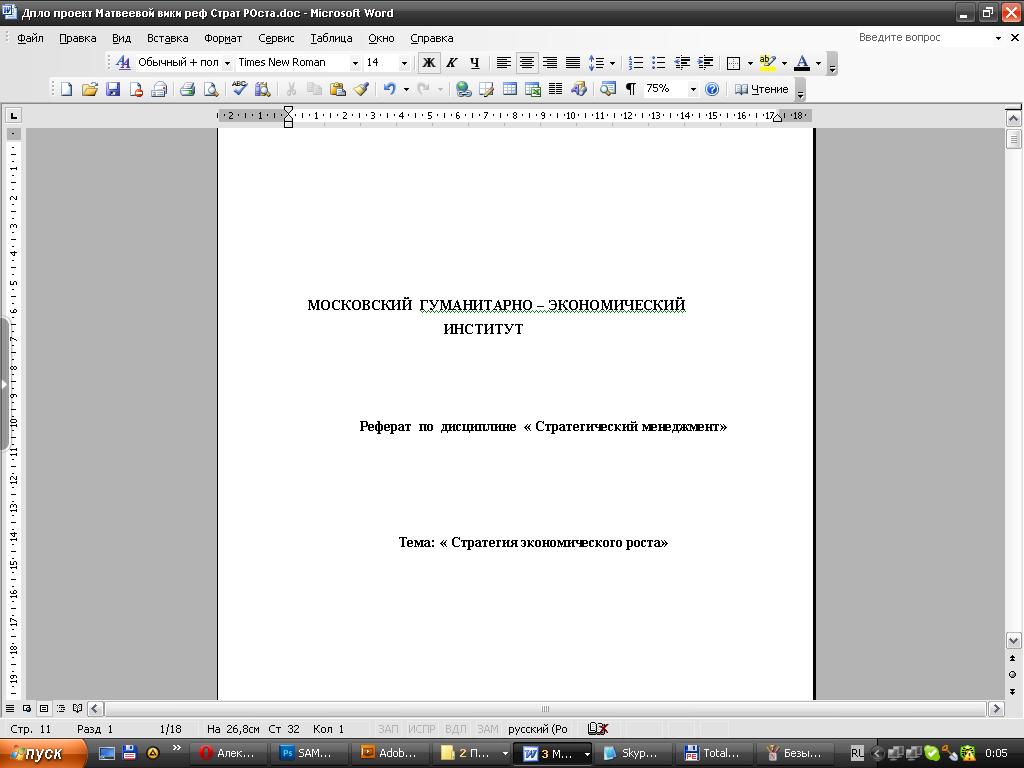This screenshot has height=768, width=1024.
Task: Decrease the paragraph indent
Action: pos(682,63)
